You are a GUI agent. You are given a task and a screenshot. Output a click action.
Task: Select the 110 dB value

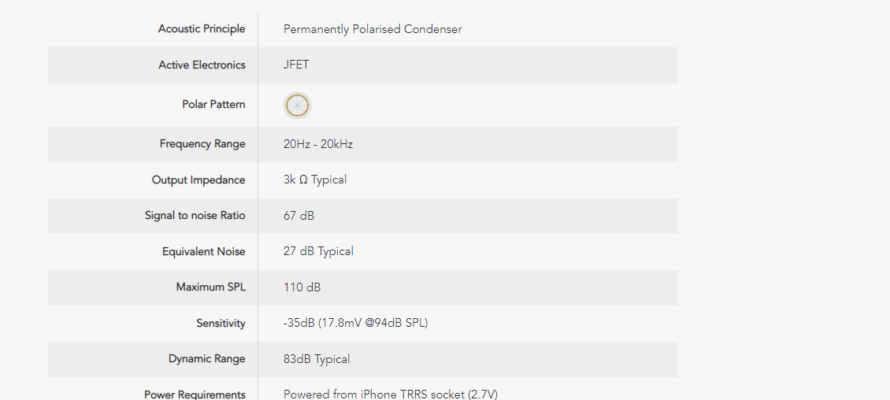(302, 287)
